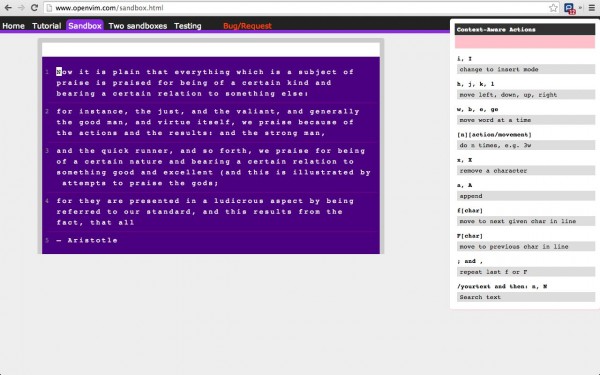Click the 'Search text' entry
Image resolution: width=600 pixels, height=375 pixels.
(526, 297)
